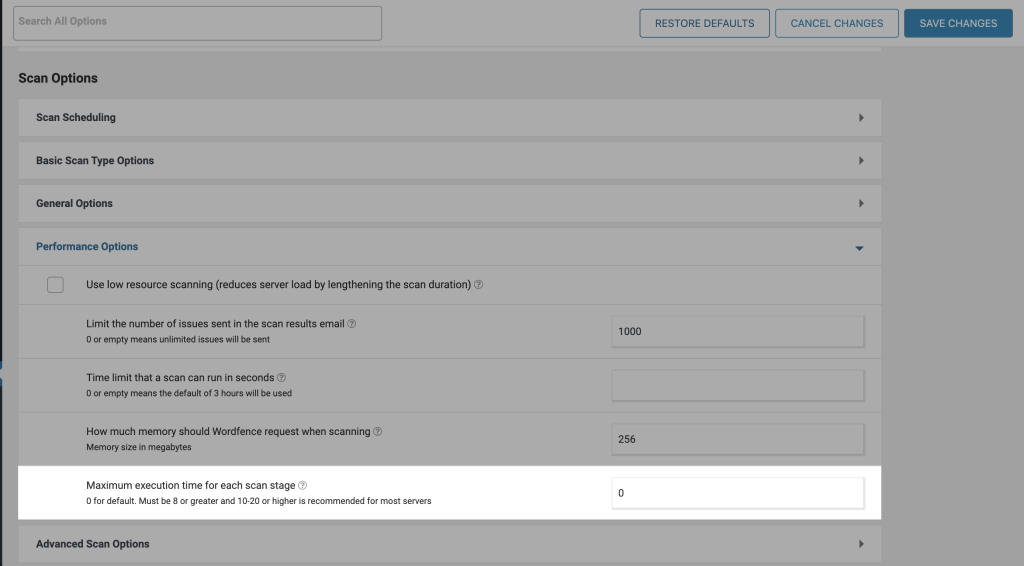Viewport: 1024px width, 566px height.
Task: Open the Scan Scheduling section title
Action: 76,118
